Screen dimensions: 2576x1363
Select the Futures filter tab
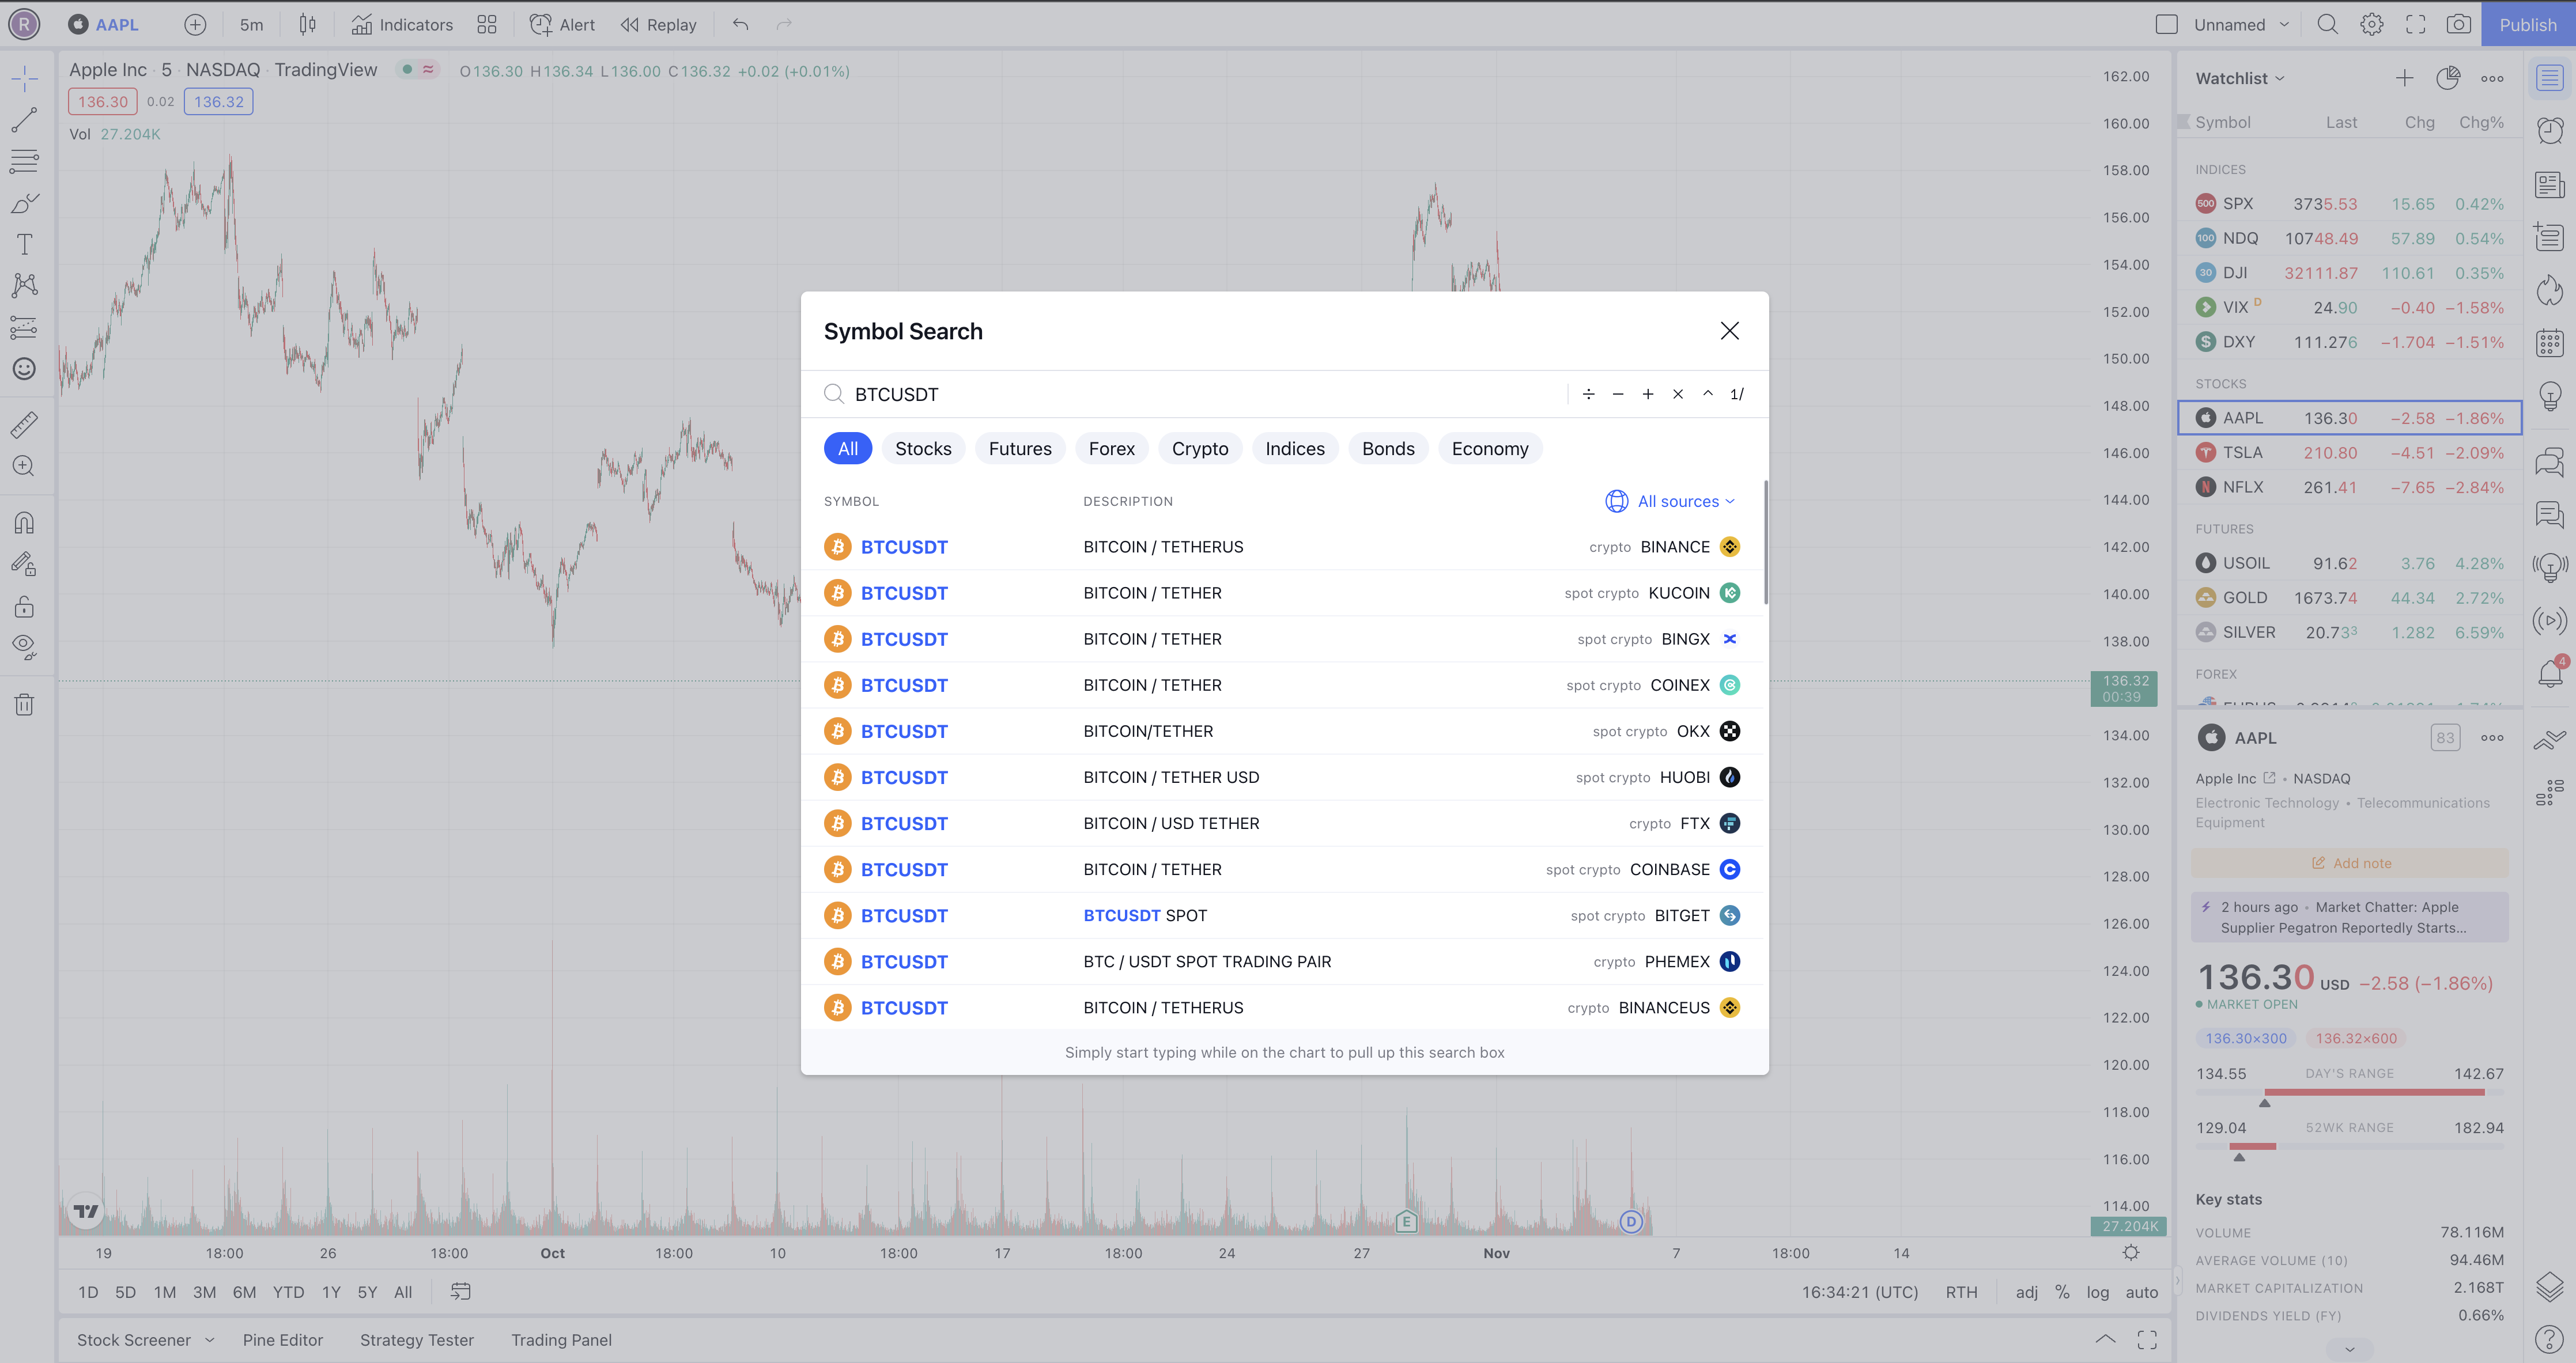pyautogui.click(x=1020, y=449)
